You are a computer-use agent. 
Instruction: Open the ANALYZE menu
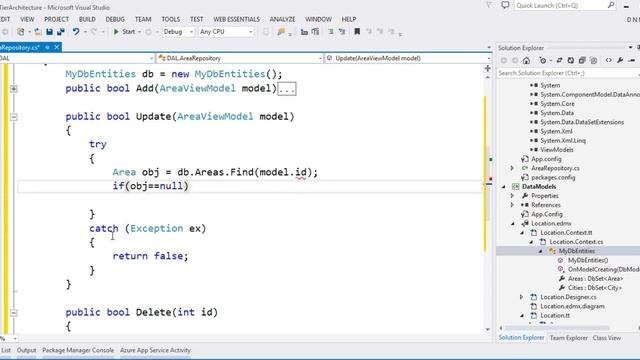282,19
